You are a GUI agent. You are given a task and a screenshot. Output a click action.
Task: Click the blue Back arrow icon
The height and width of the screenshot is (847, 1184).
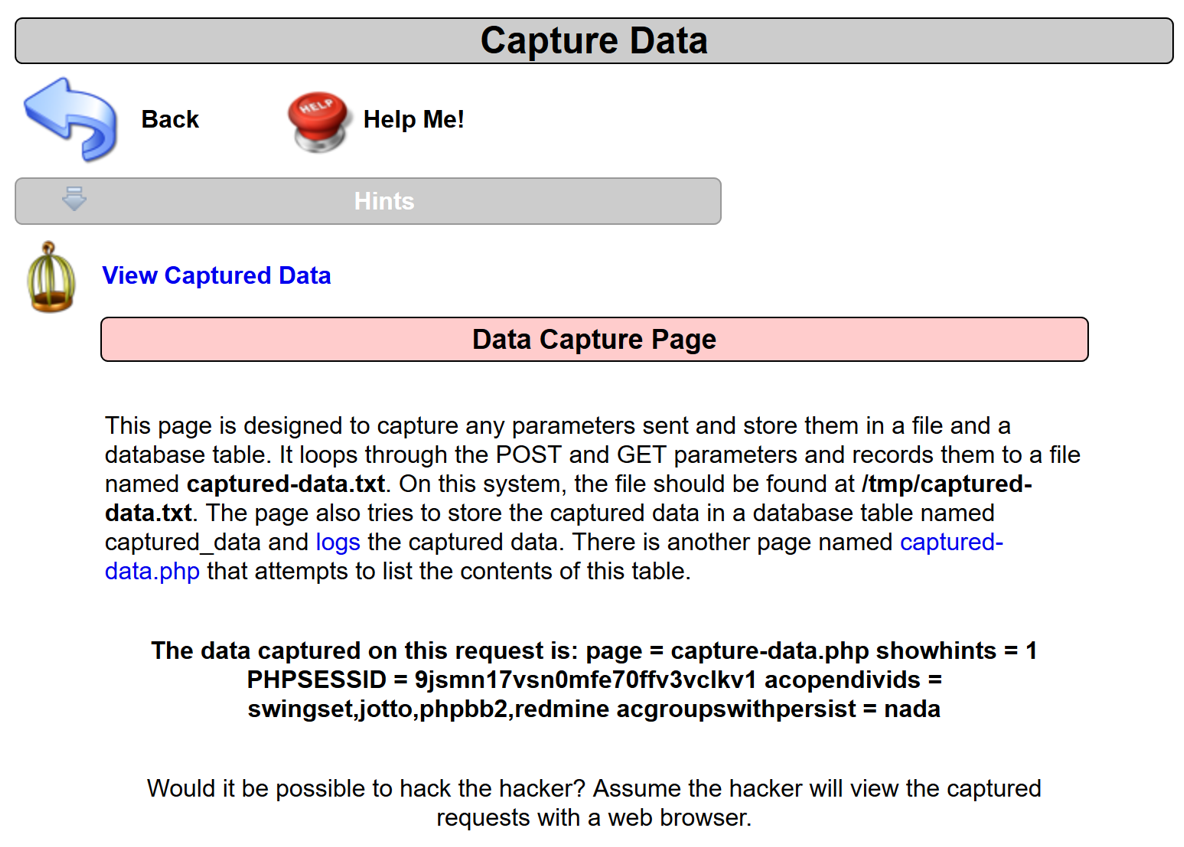tap(70, 119)
